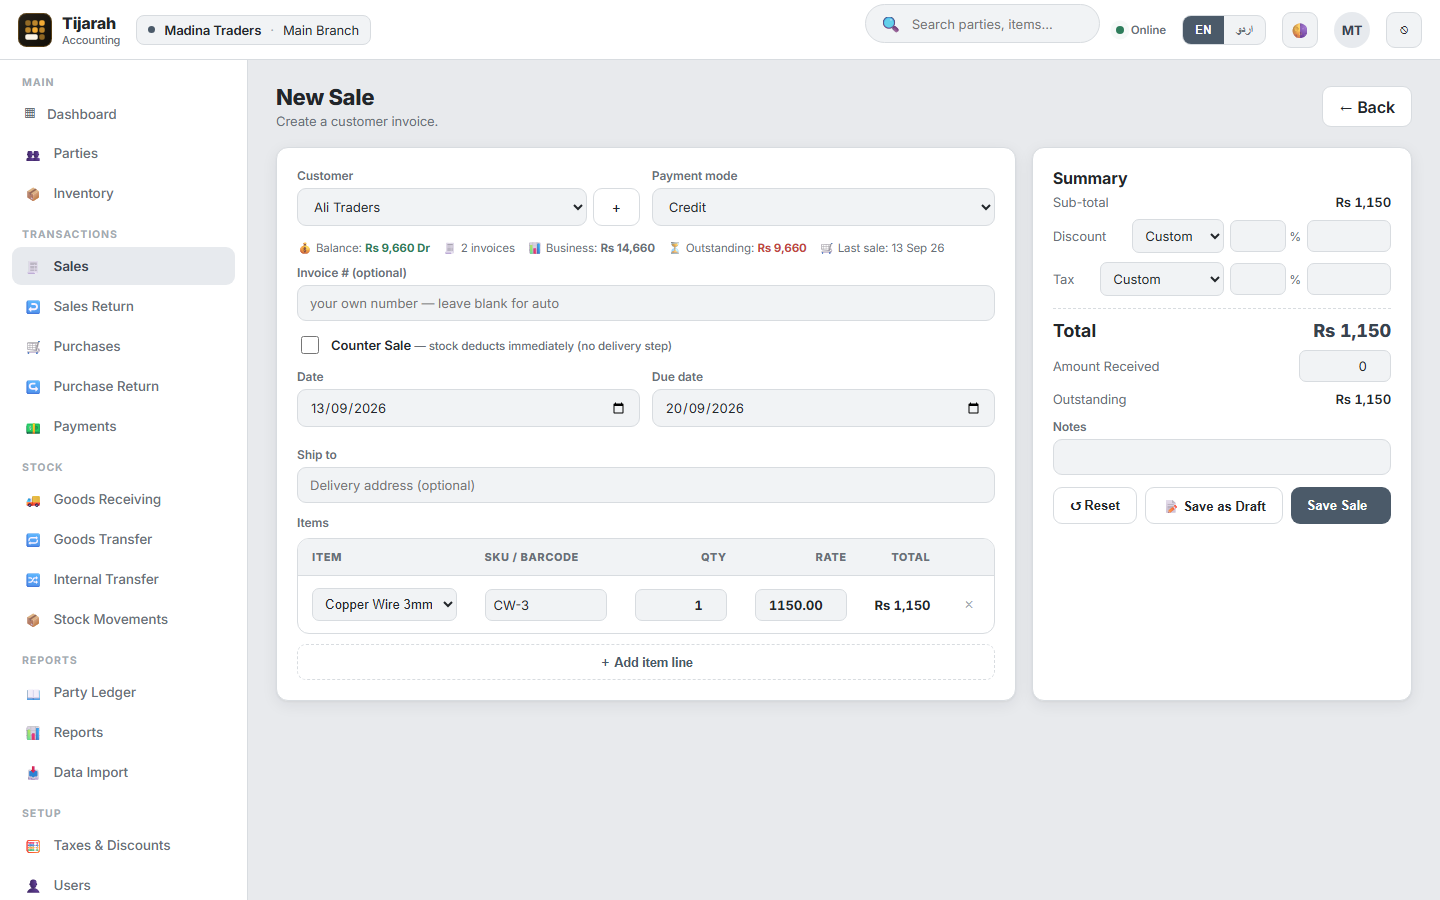Enable the Counter Sale checkbox

310,345
